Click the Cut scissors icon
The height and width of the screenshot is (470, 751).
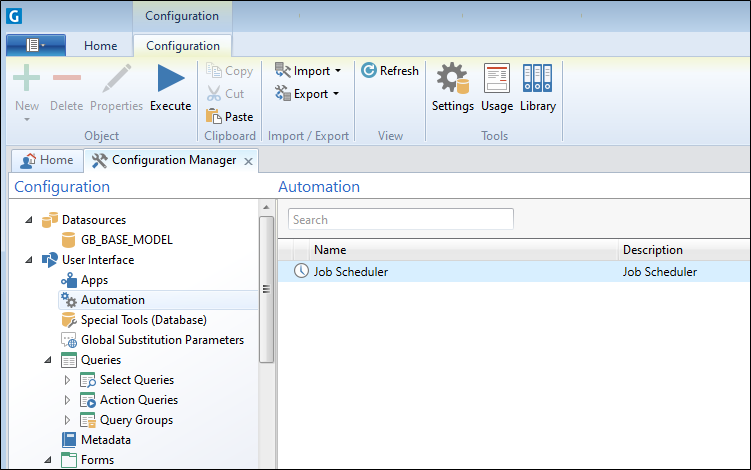(x=214, y=93)
